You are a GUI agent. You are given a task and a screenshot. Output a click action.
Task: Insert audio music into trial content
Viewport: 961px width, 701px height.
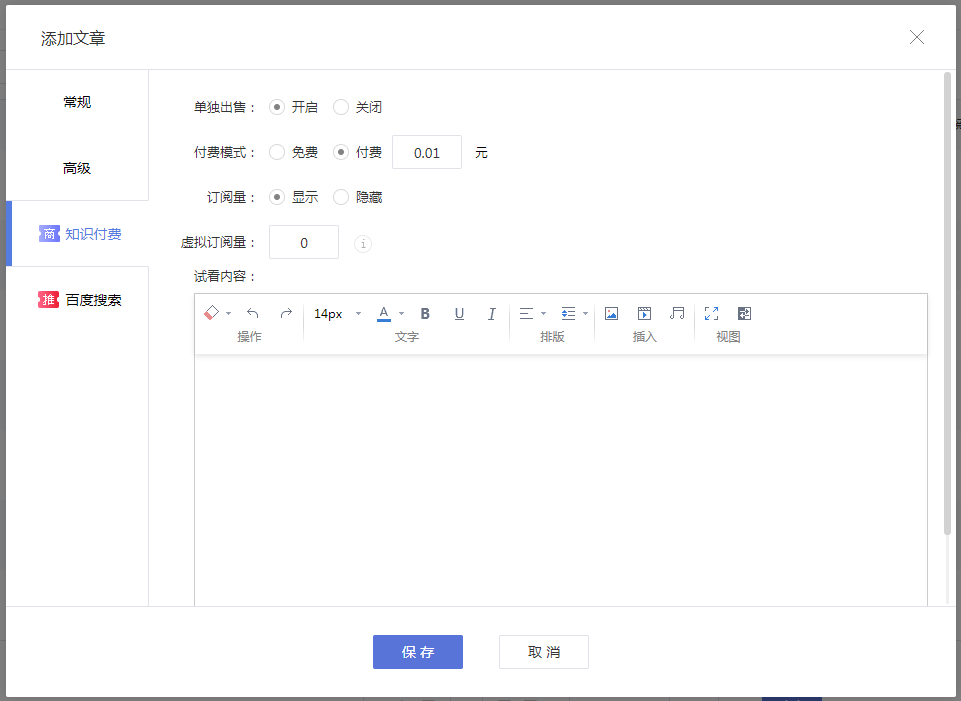coord(677,314)
